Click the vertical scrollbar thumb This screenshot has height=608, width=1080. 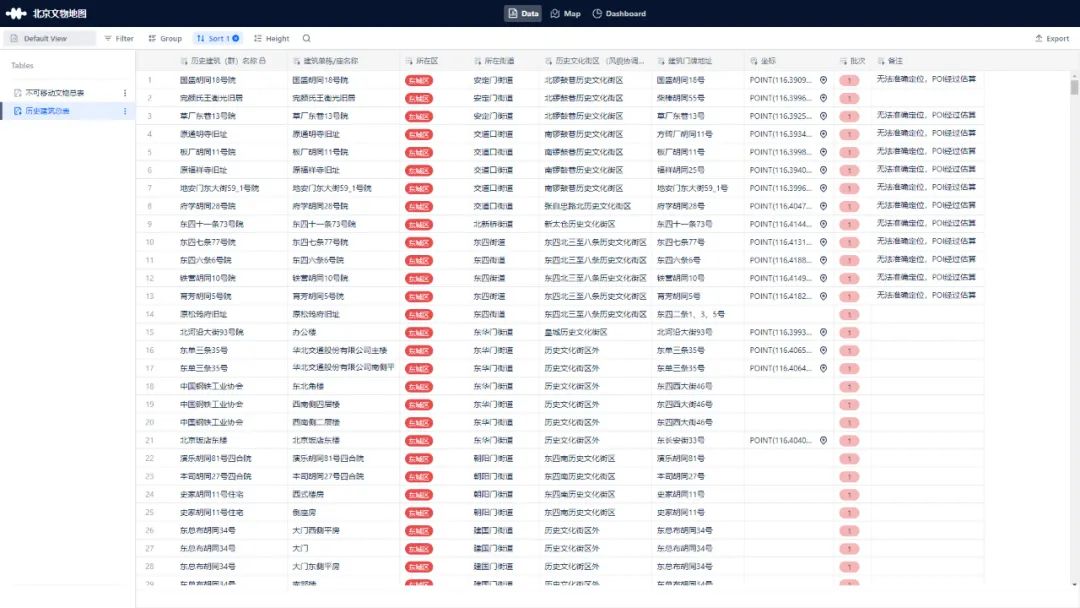[1074, 87]
